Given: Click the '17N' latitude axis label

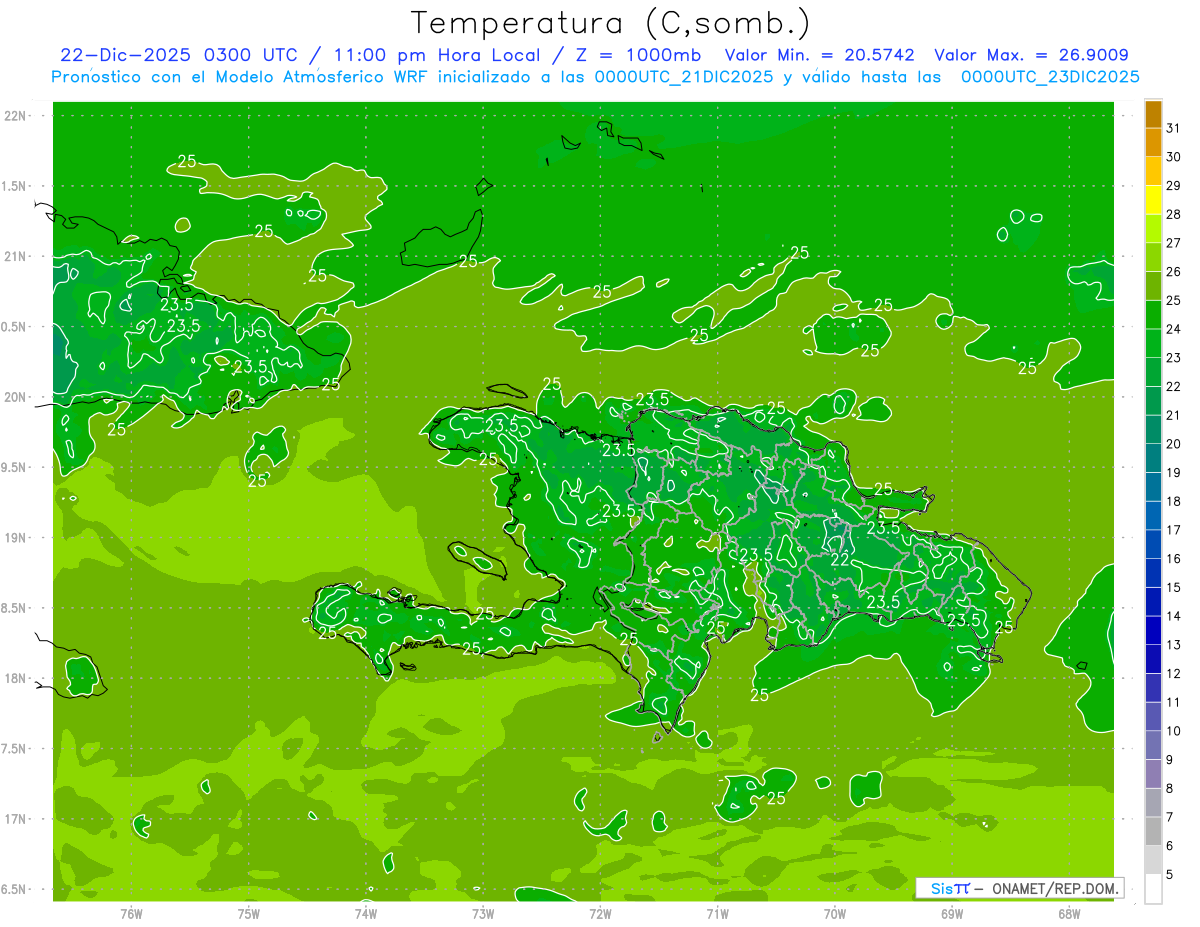Looking at the screenshot, I should pos(16,819).
